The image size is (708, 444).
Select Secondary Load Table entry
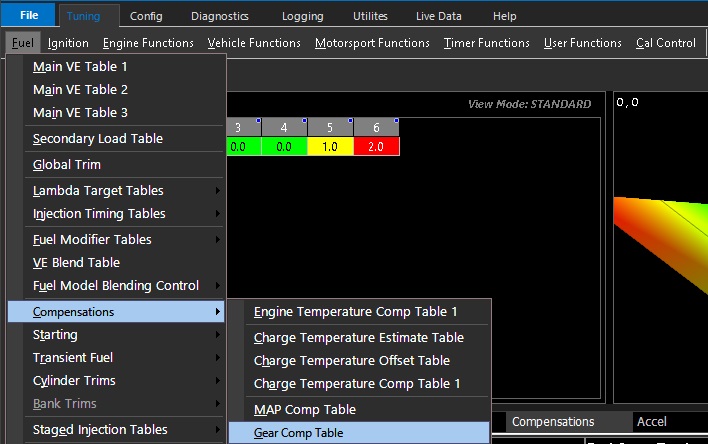tap(97, 139)
